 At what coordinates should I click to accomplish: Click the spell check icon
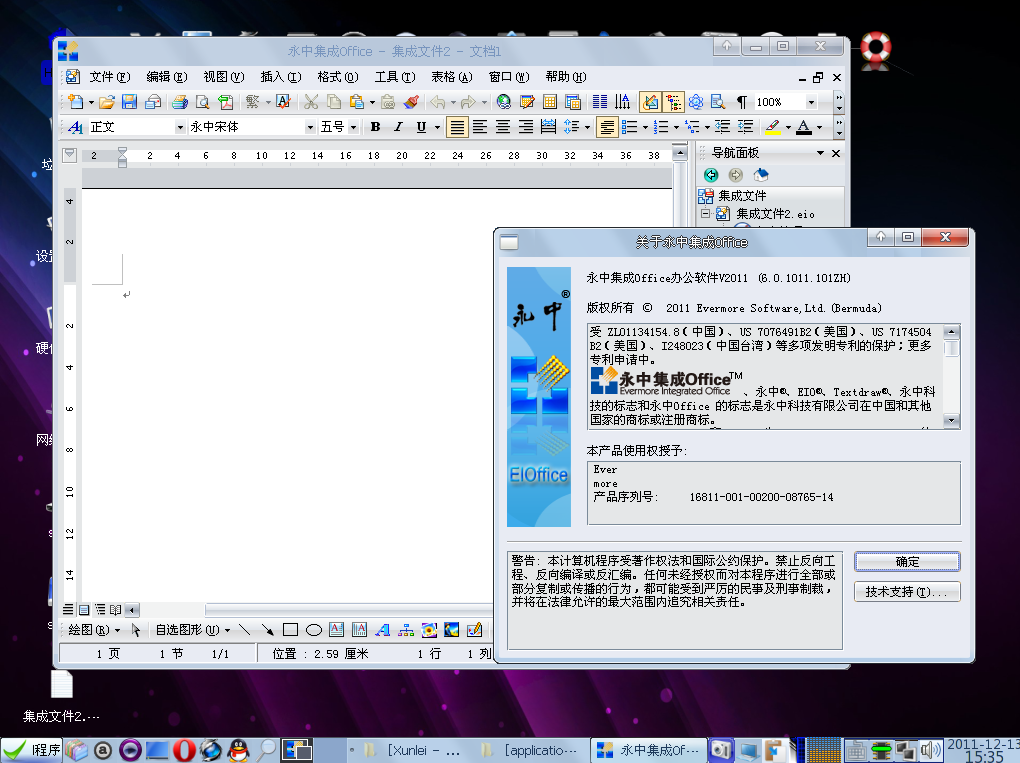click(283, 102)
